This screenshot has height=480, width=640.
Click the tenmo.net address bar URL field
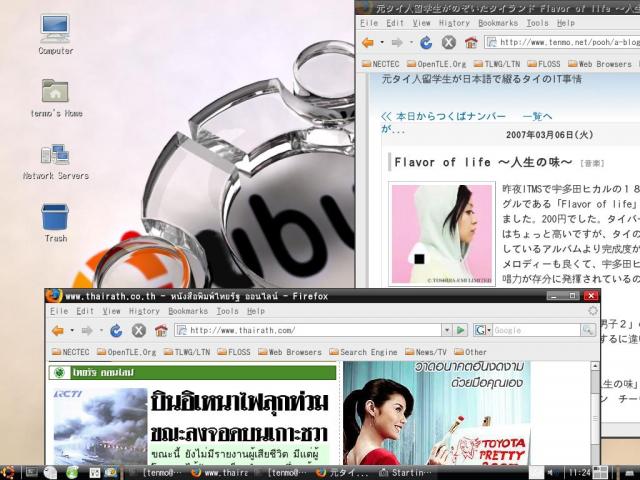point(563,42)
